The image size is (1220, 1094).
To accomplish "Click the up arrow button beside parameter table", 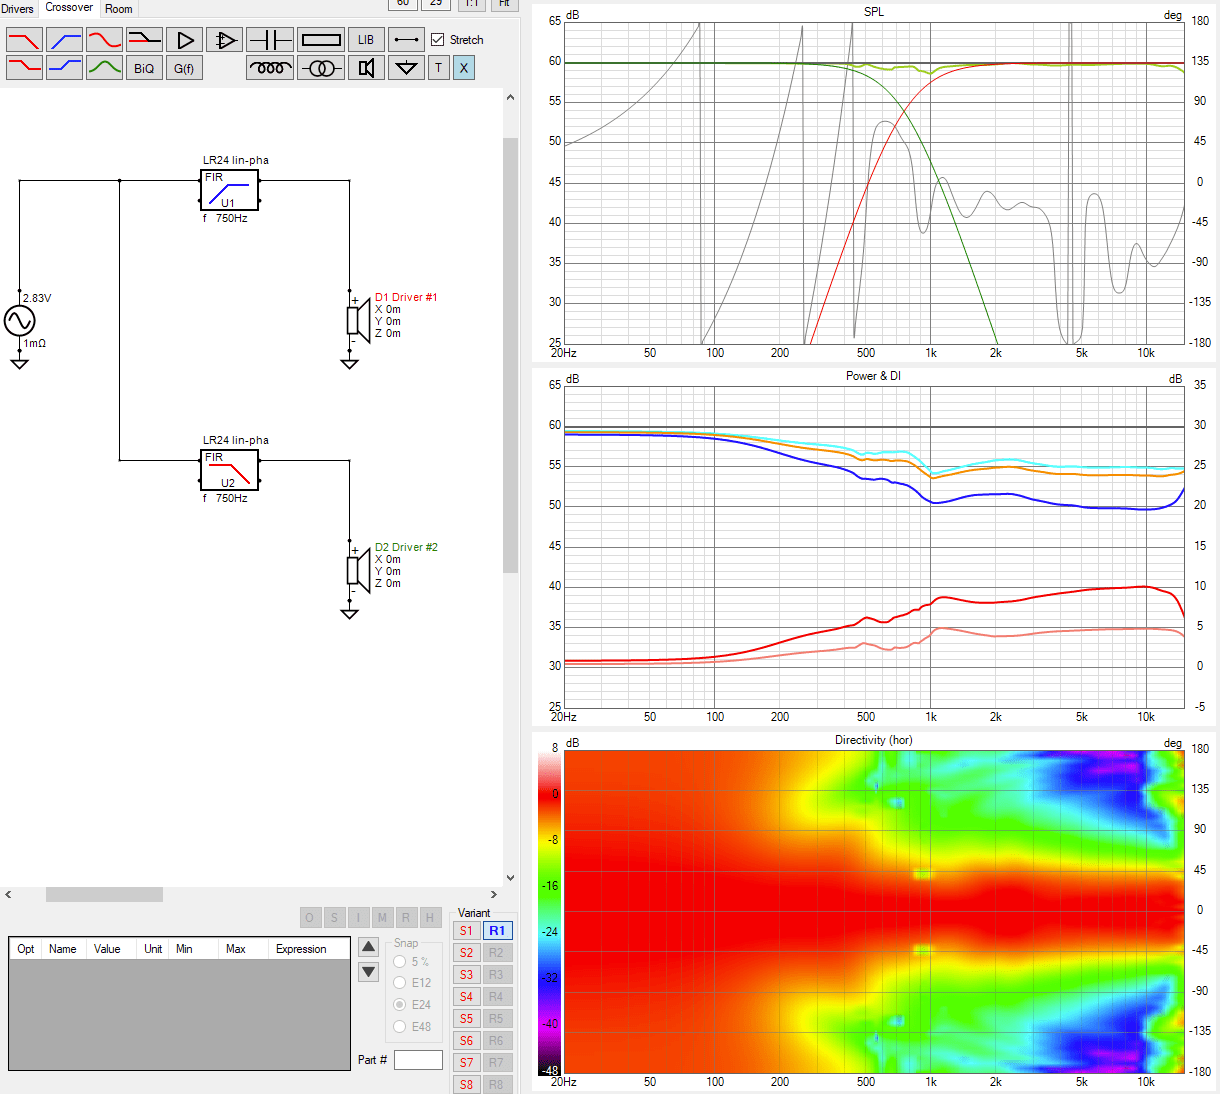I will click(368, 947).
